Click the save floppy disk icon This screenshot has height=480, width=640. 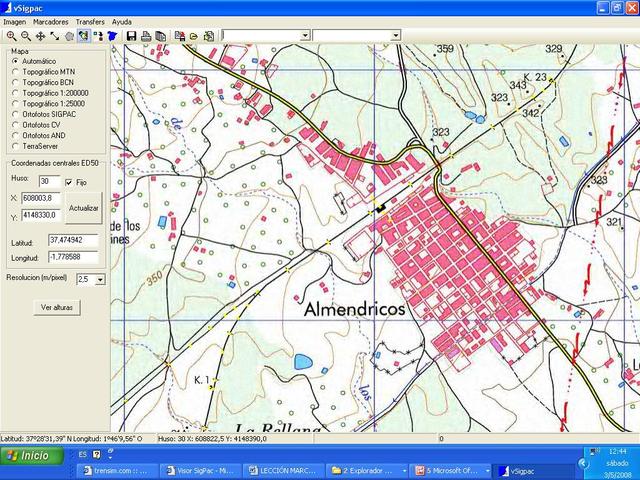click(131, 36)
